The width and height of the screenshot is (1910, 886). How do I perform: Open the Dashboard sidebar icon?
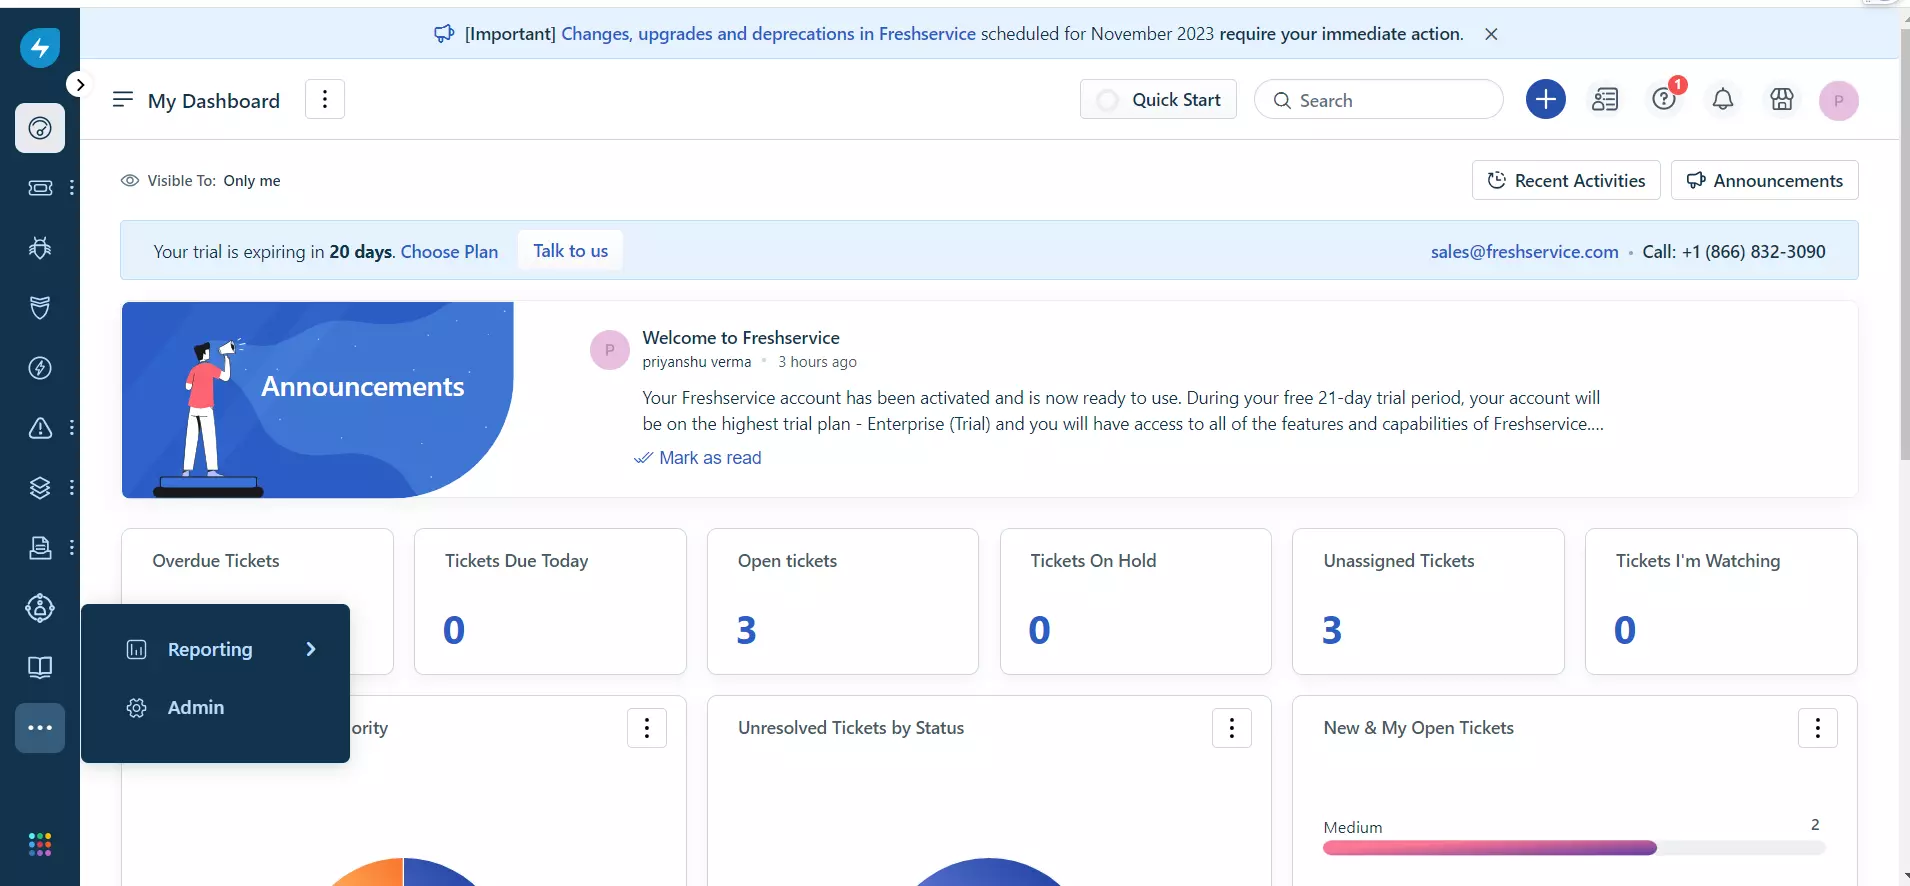[x=40, y=128]
